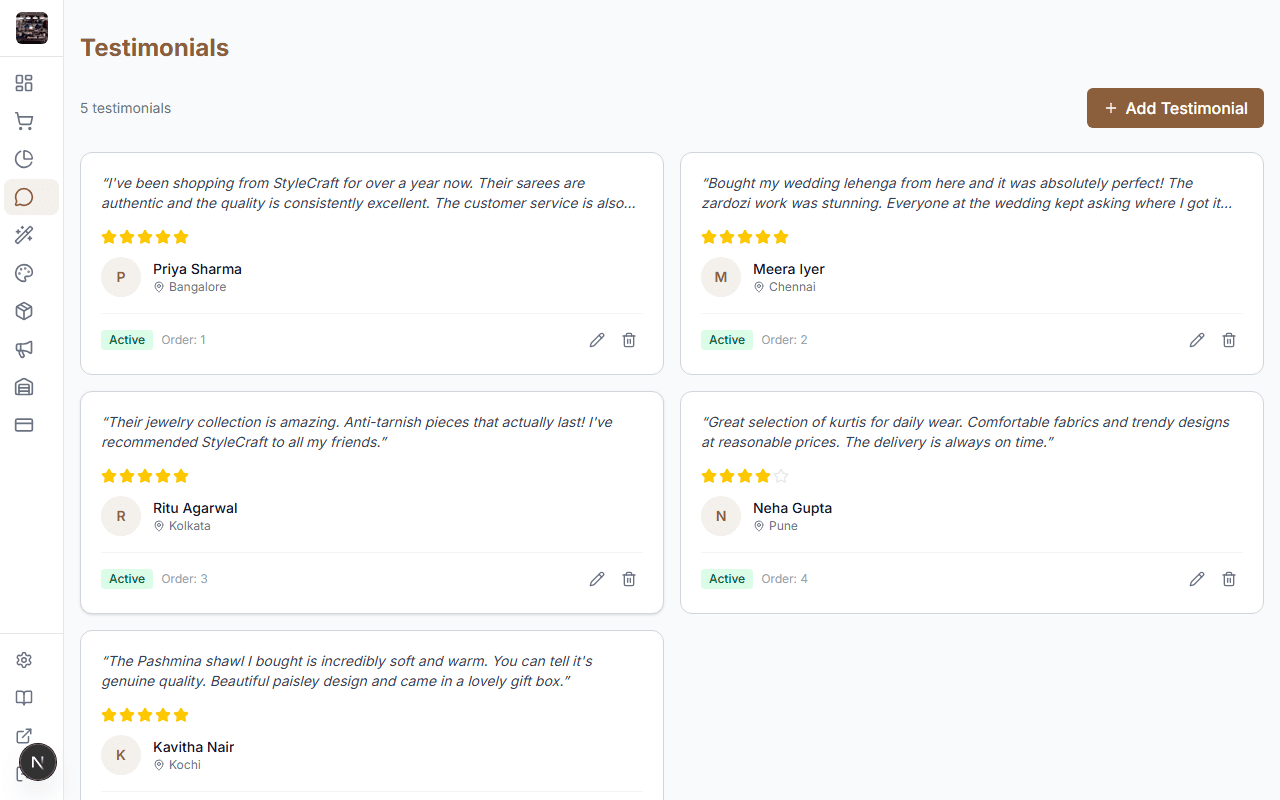Open the documentation book icon at sidebar bottom
Screen dimensions: 1280x800
click(24, 697)
